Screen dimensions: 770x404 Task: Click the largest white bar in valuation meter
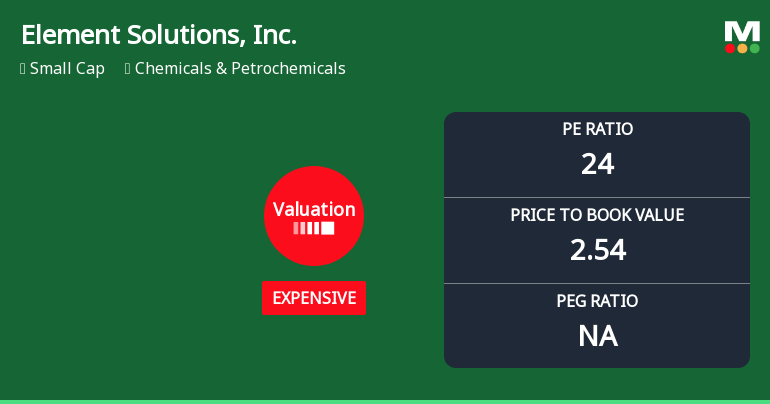point(328,228)
